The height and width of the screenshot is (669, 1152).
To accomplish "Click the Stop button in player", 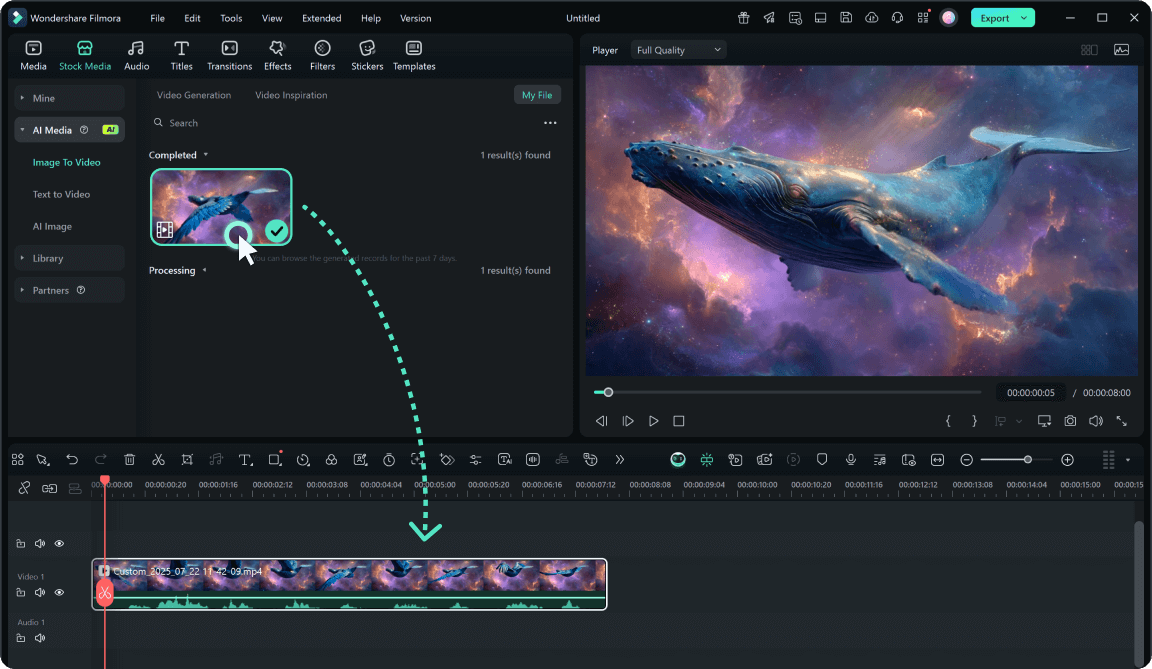I will (679, 421).
